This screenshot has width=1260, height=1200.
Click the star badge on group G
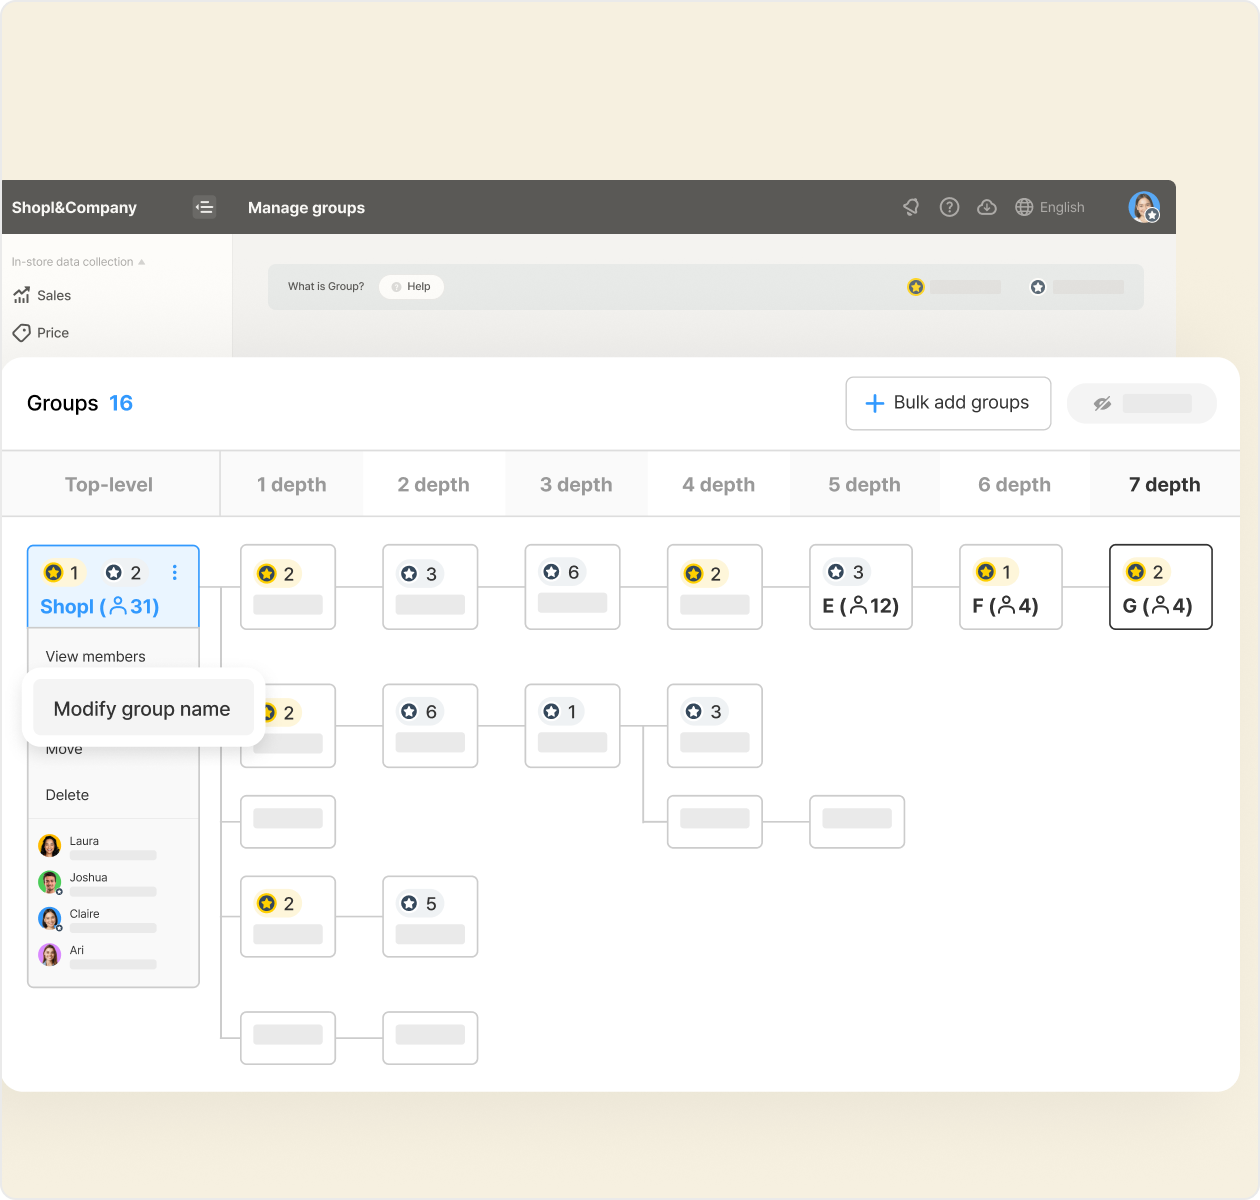tap(1136, 572)
